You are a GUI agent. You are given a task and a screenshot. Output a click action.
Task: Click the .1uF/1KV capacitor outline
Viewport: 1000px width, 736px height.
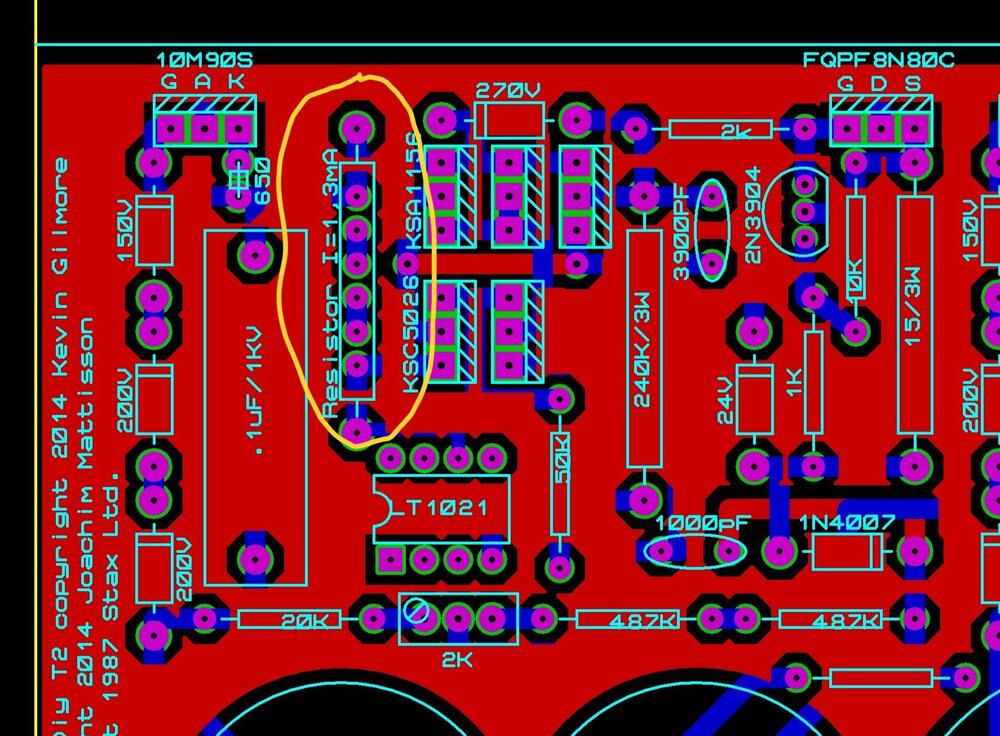[x=255, y=407]
